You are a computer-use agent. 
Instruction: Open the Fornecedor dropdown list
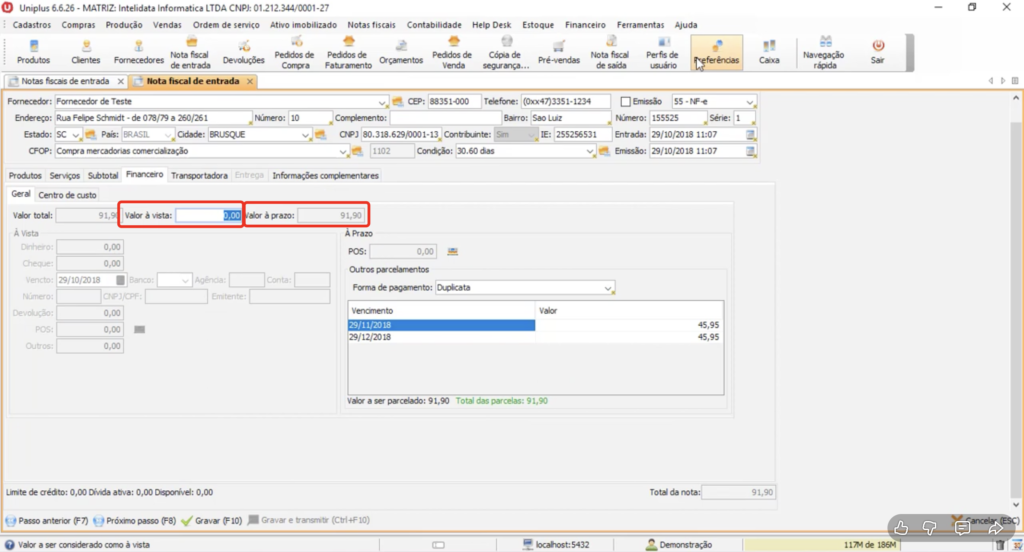click(383, 102)
